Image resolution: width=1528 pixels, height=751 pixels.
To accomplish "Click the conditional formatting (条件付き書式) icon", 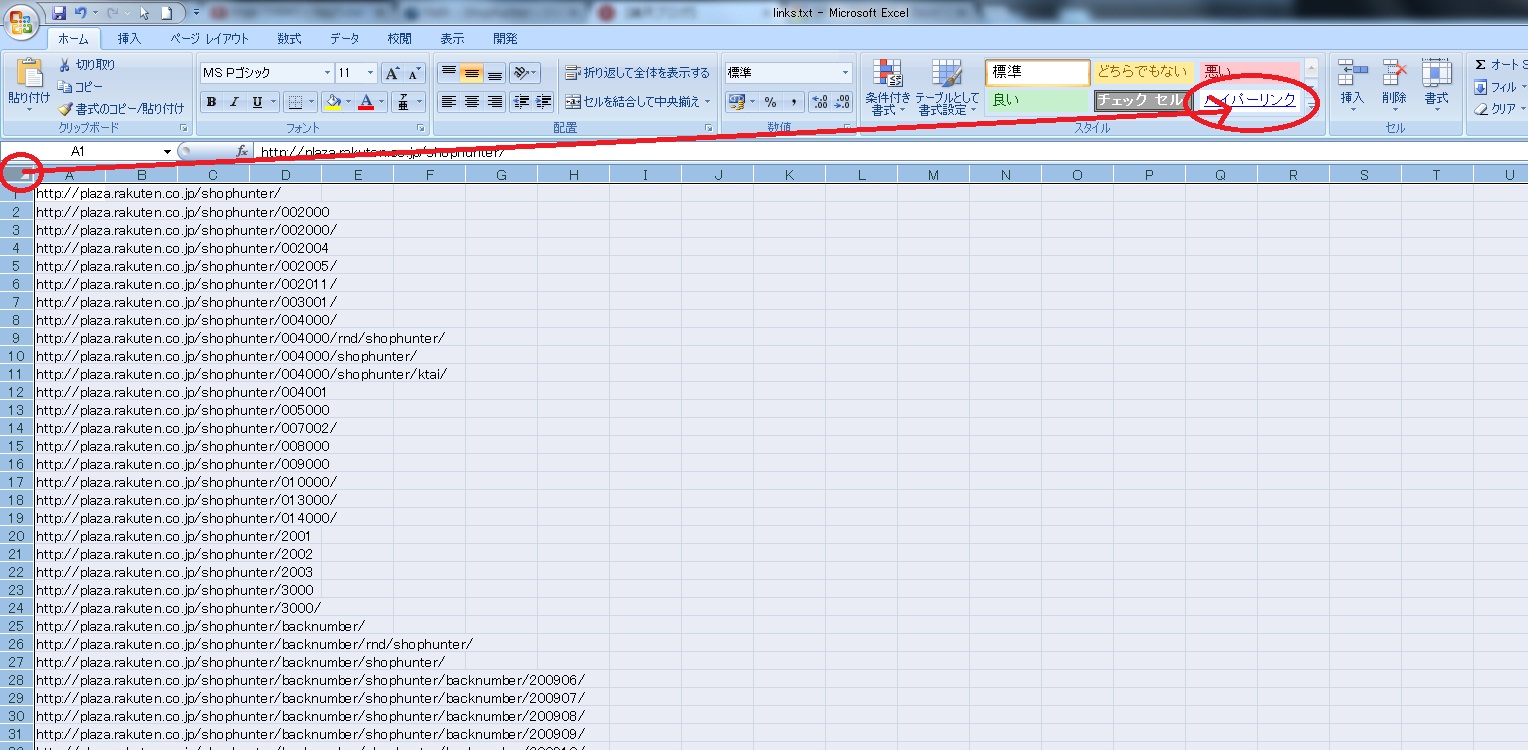I will (x=887, y=74).
